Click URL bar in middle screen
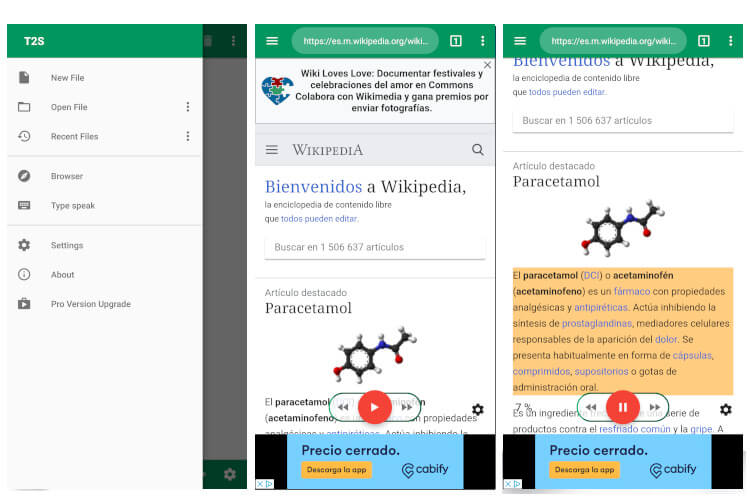 [365, 41]
